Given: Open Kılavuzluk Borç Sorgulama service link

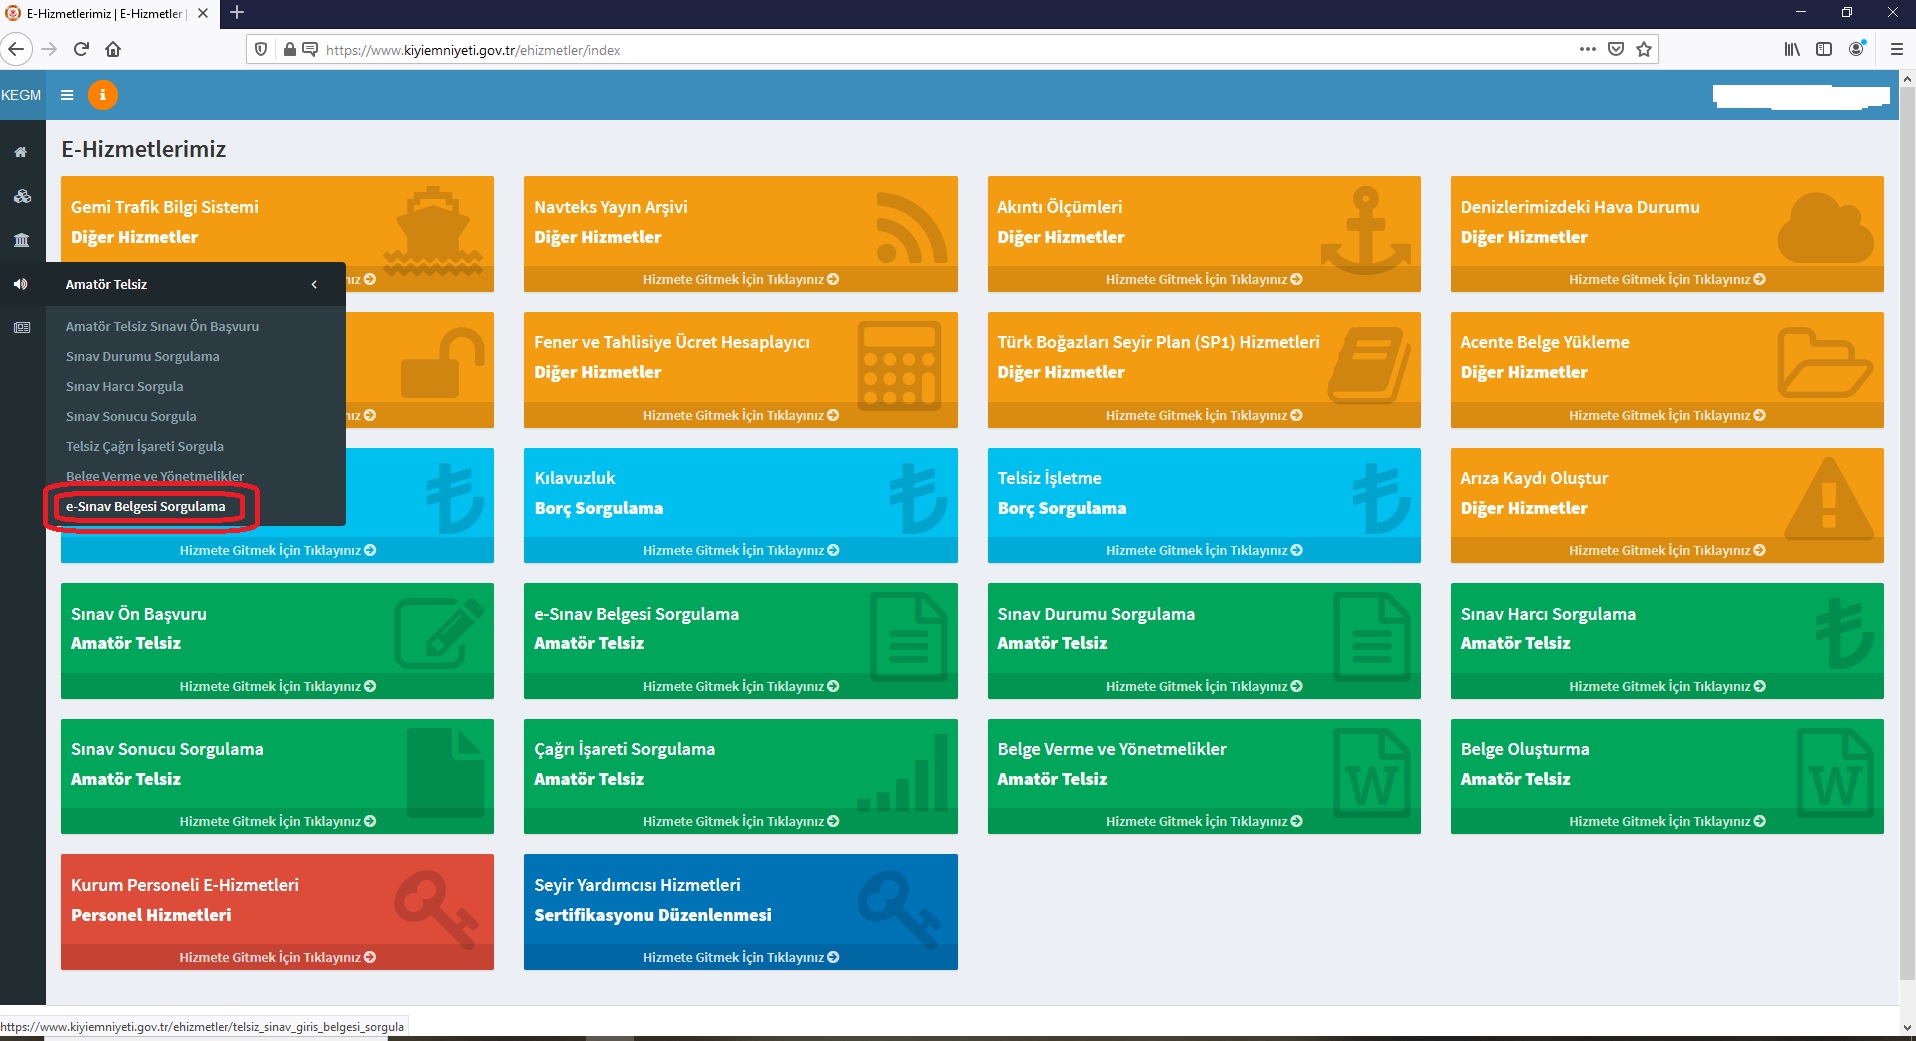Looking at the screenshot, I should pos(740,551).
